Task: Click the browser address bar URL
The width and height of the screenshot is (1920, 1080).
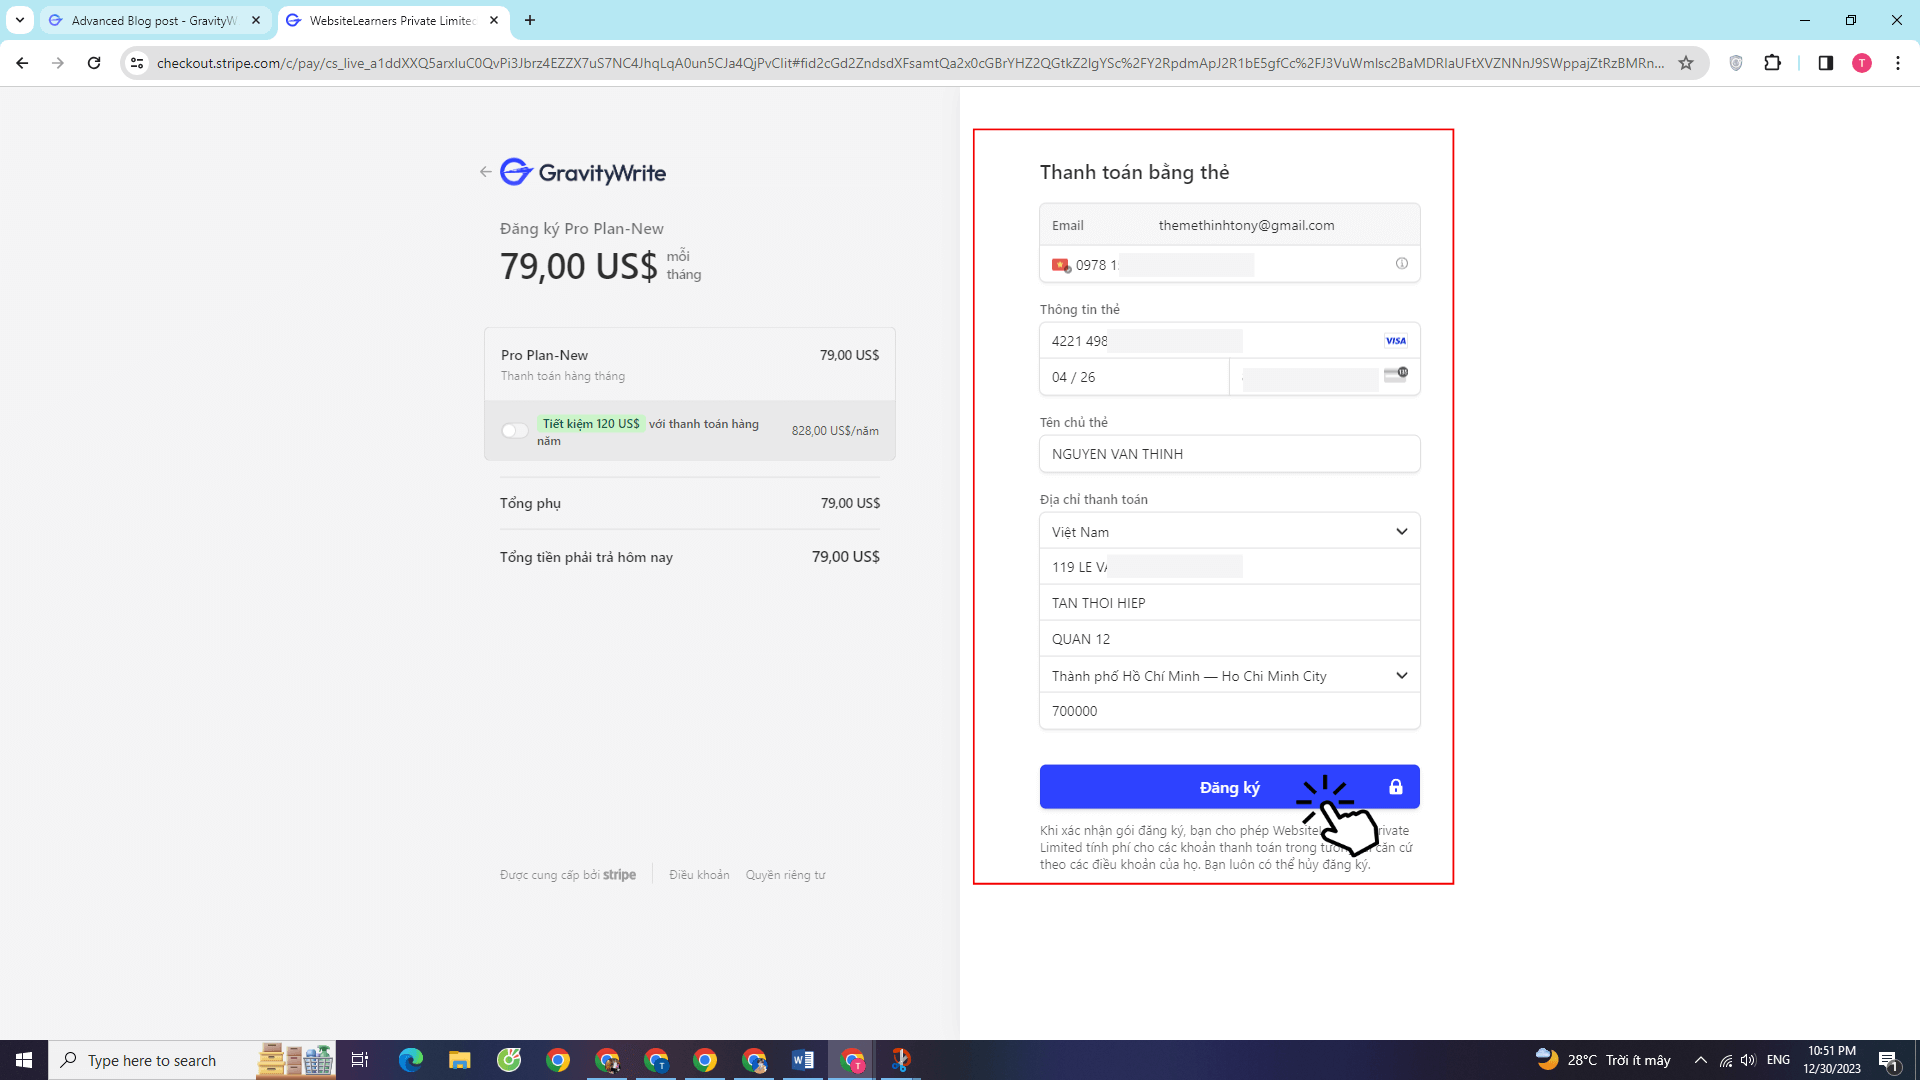Action: pos(910,63)
